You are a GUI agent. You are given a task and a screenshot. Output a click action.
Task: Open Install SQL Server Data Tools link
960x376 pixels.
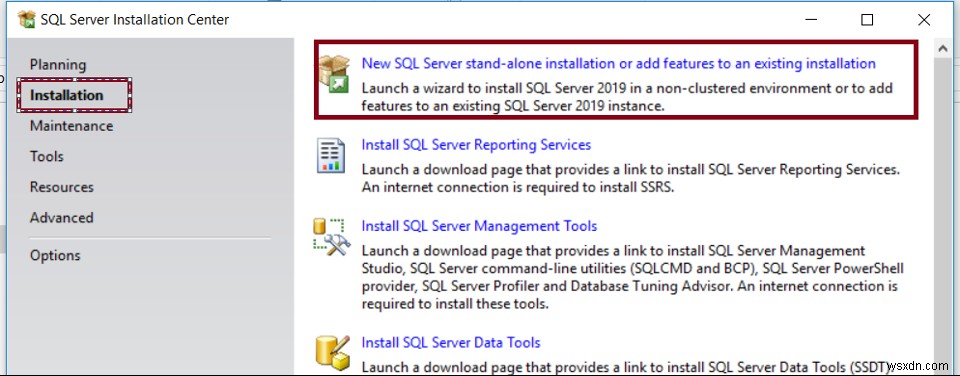pos(451,342)
